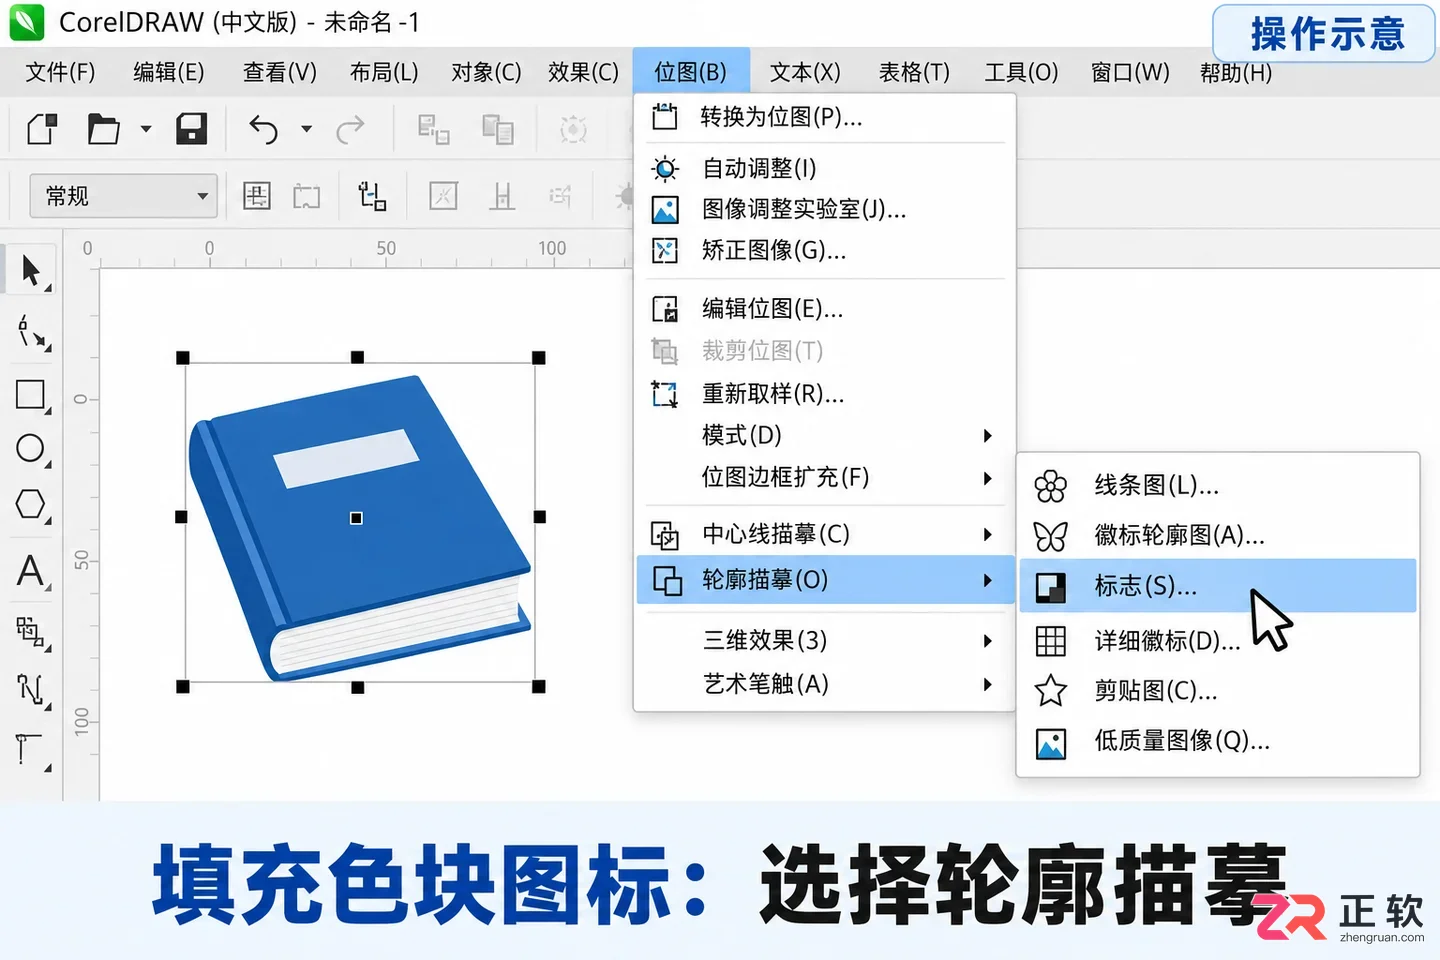This screenshot has width=1440, height=960.
Task: Open the 效果(C) menu
Action: pos(583,72)
